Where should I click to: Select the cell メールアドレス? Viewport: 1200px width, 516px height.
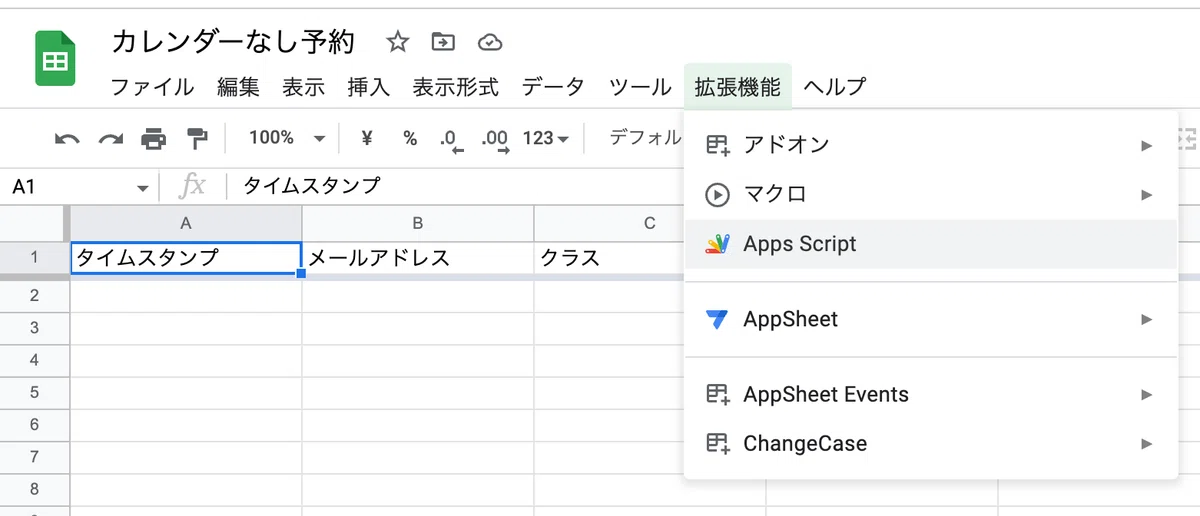[418, 258]
